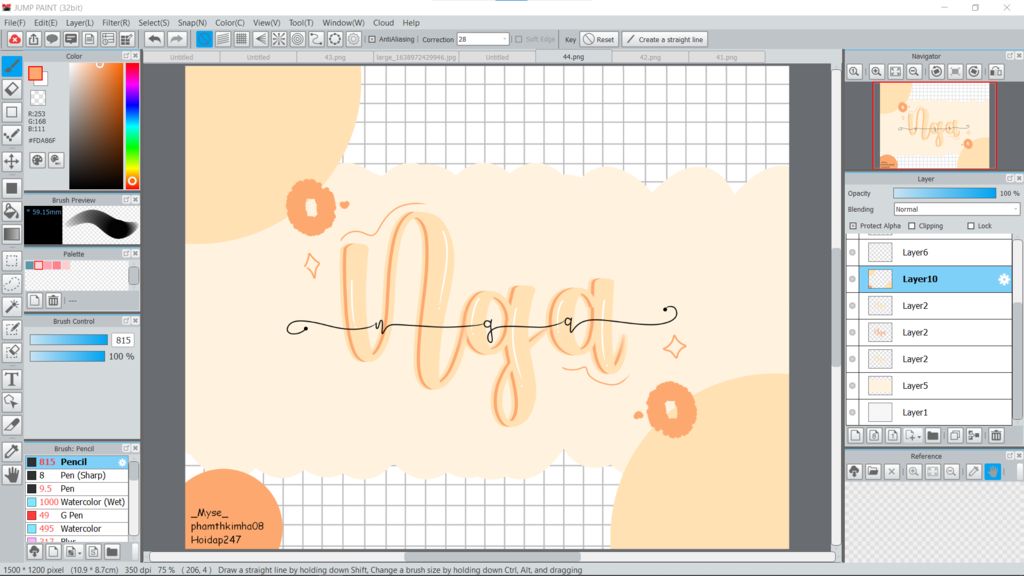Screen dimensions: 1024x576
Task: Hide the Layer10 layer
Action: click(x=852, y=279)
